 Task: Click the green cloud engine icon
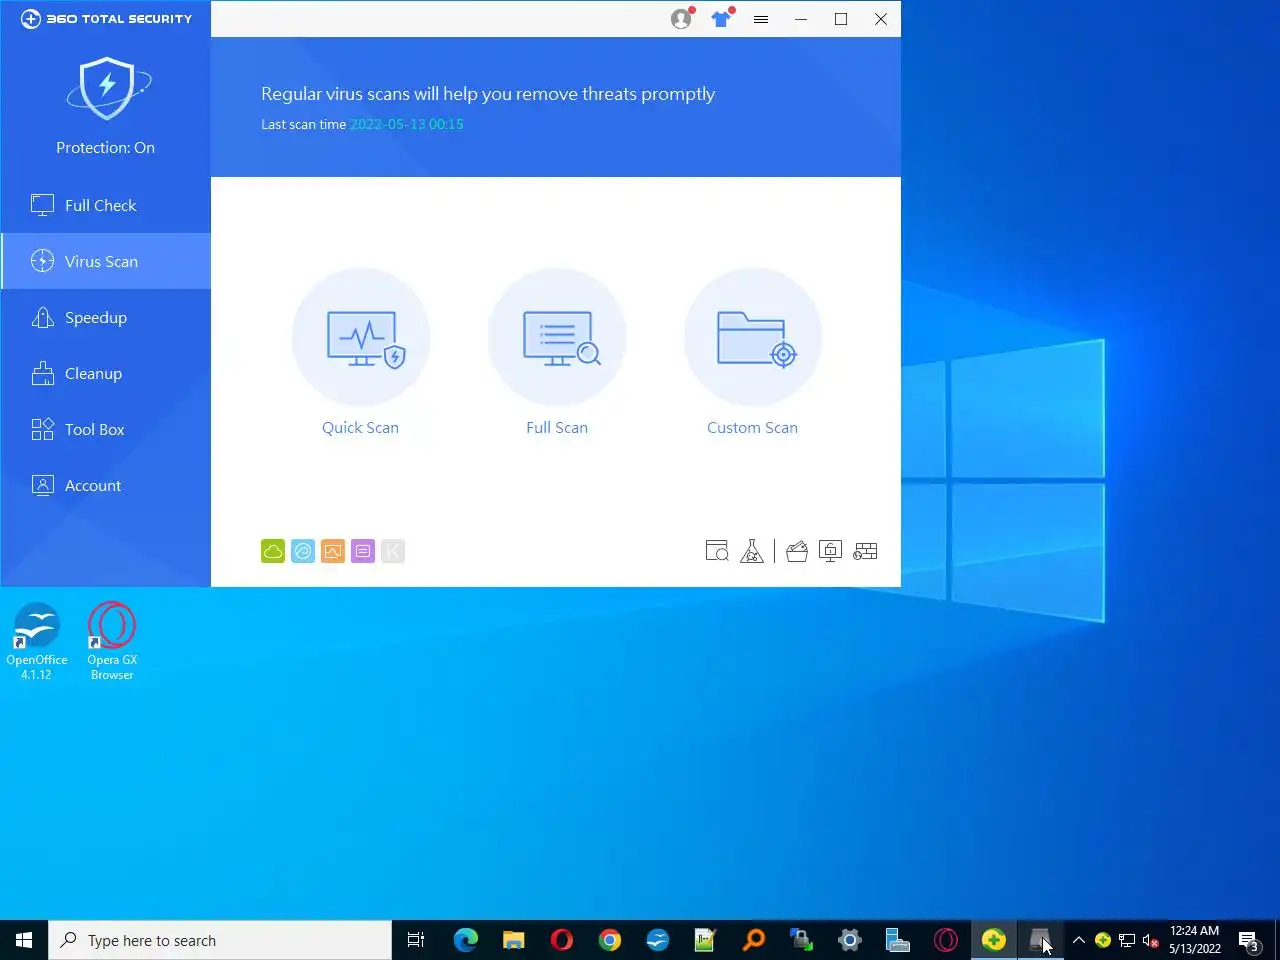pyautogui.click(x=273, y=551)
